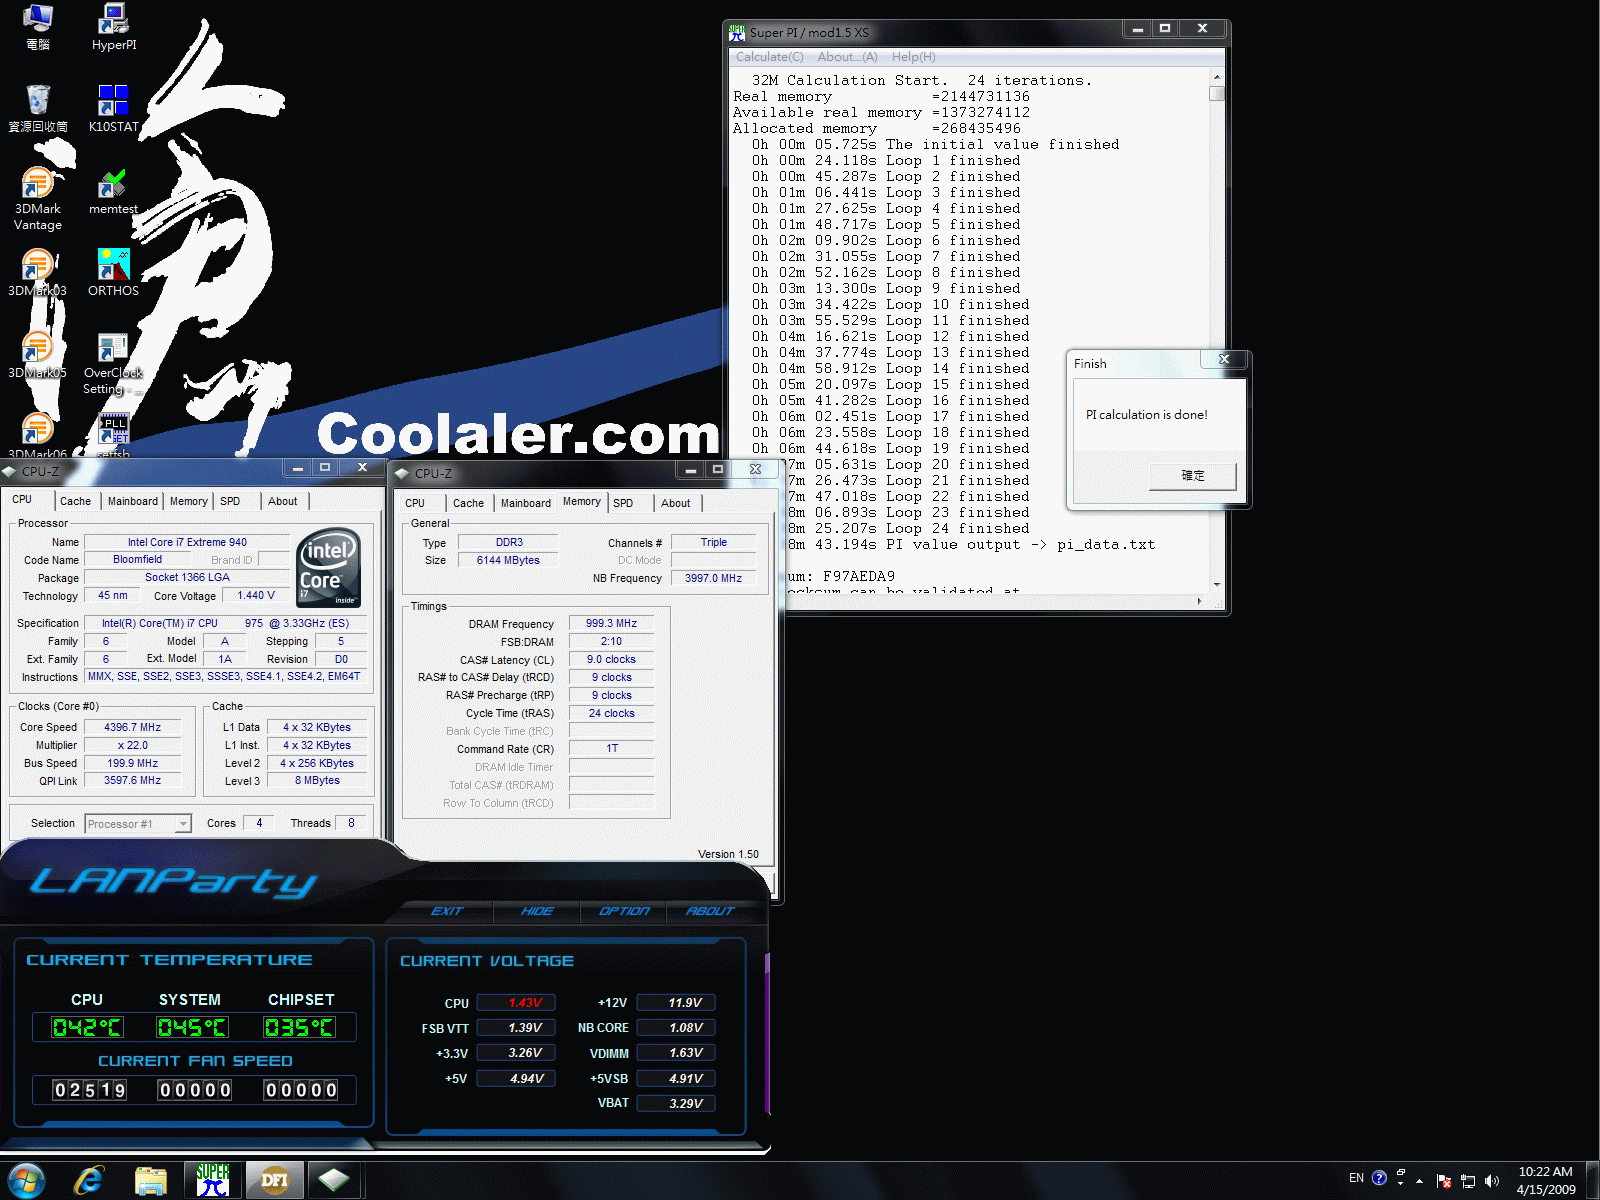This screenshot has width=1600, height=1200.
Task: Open ABOUT in LANParty utility
Action: (x=710, y=911)
